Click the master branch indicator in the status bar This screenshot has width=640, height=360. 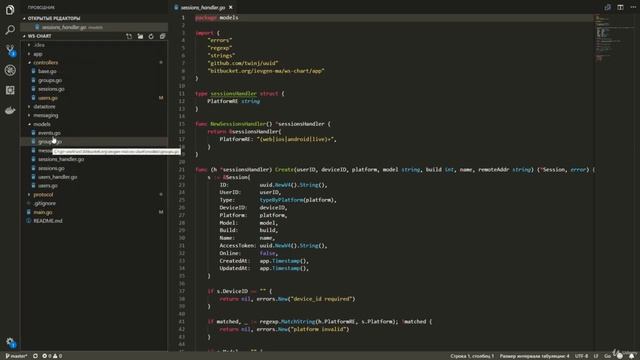[x=16, y=356]
